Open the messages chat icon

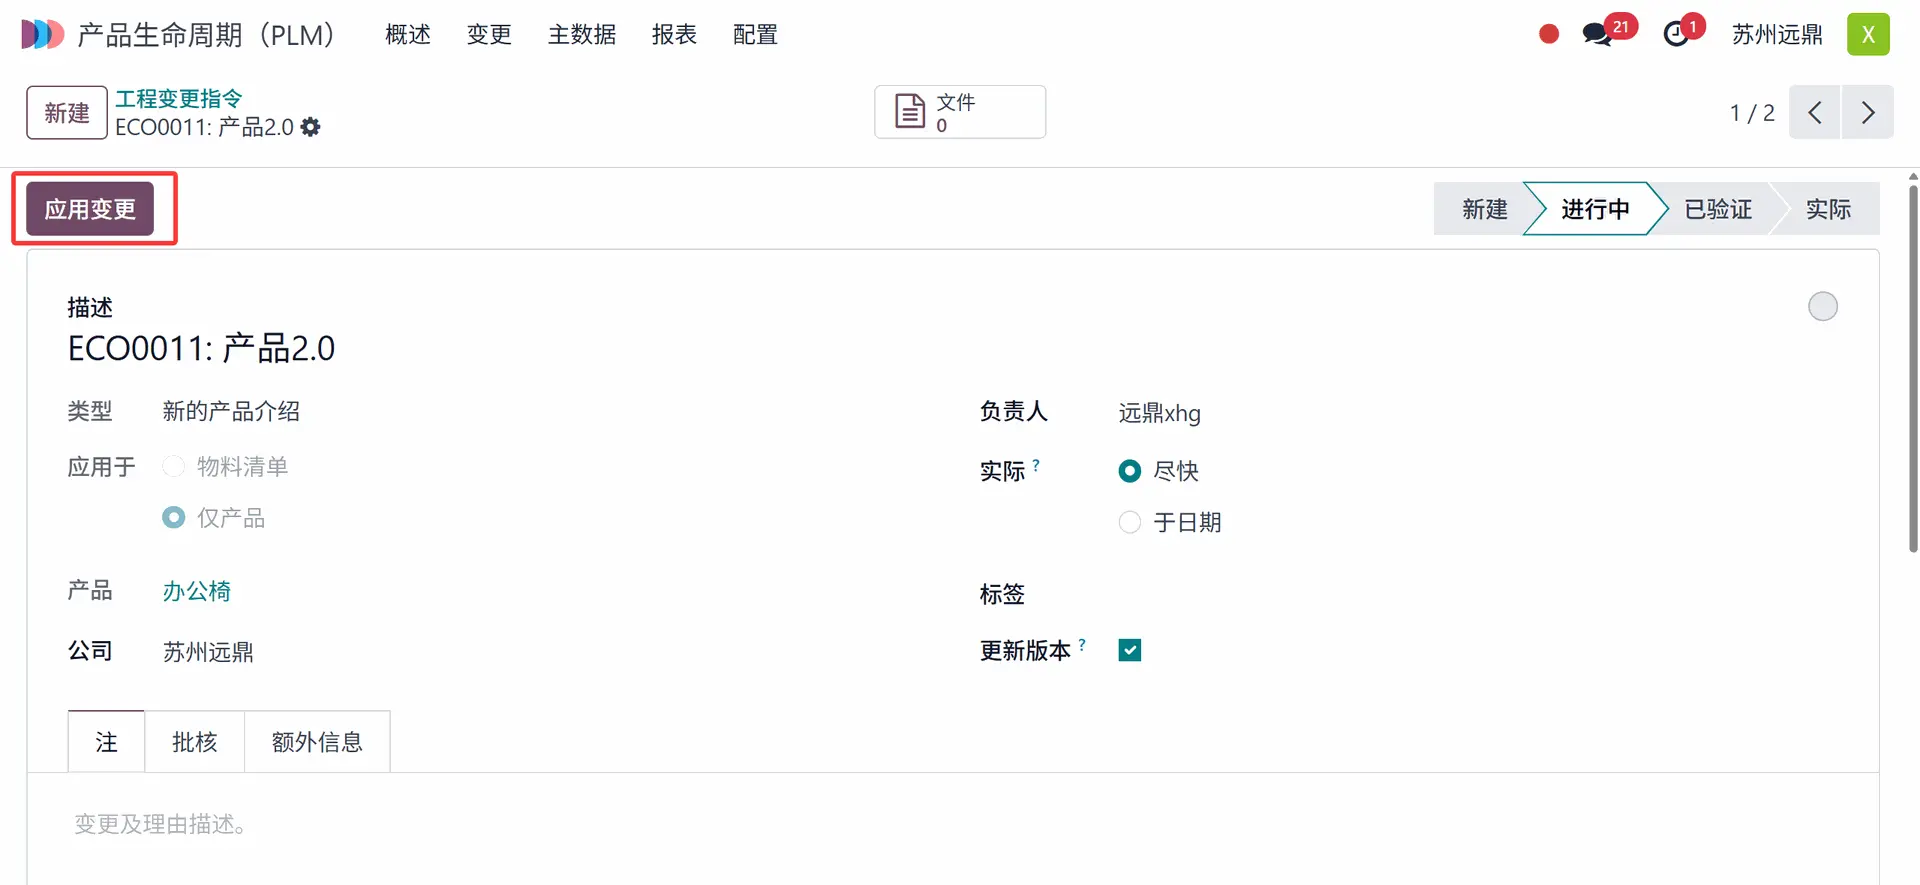(x=1597, y=35)
